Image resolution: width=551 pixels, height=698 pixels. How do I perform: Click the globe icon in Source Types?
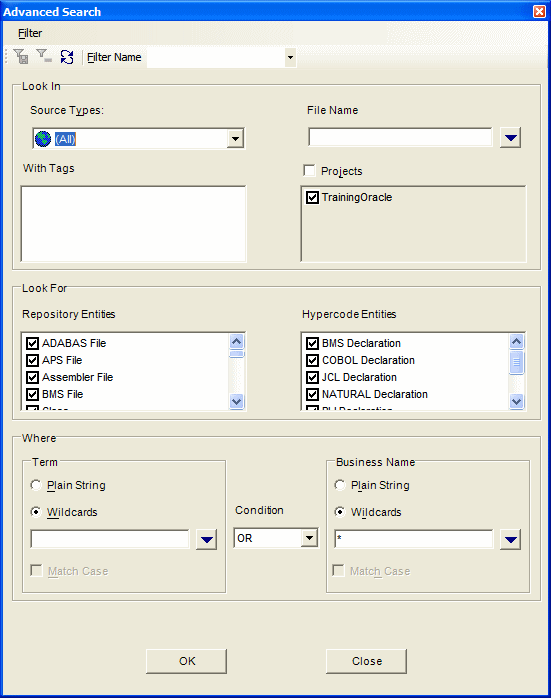click(x=43, y=139)
